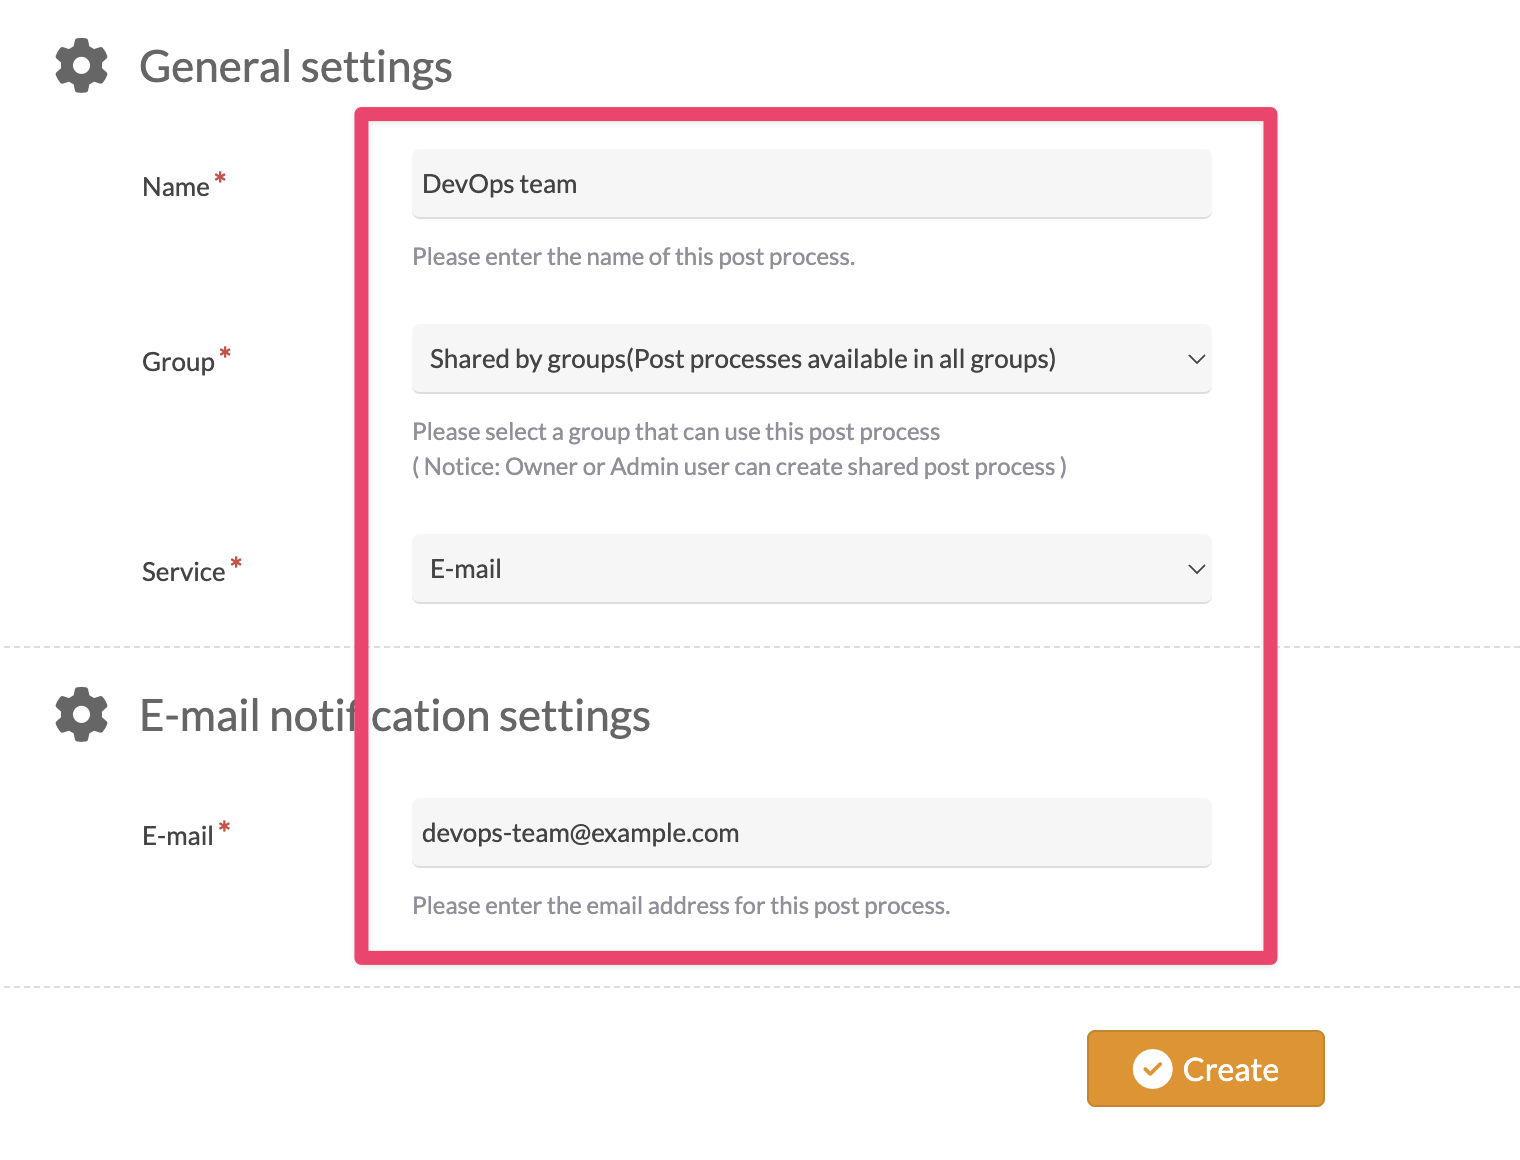Click the hint 'Please enter the name of this post process.'

(633, 257)
